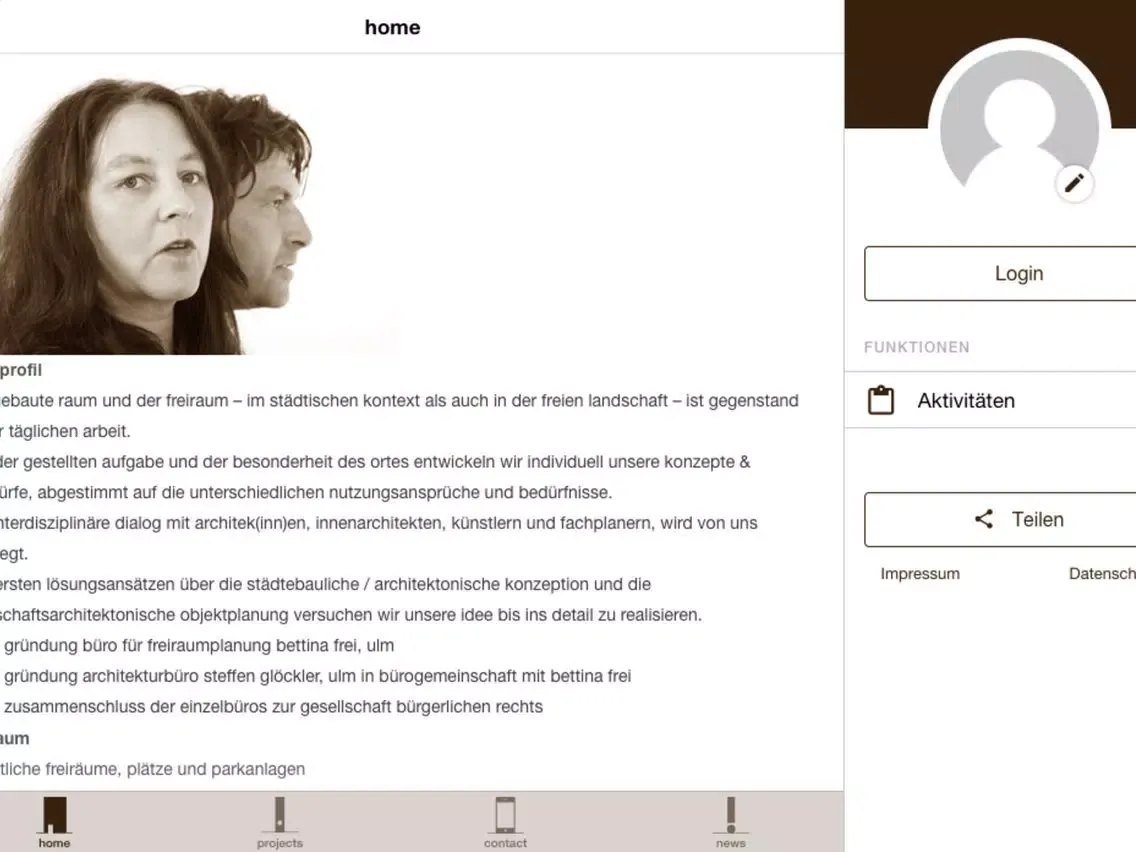Click the Login button
Image resolution: width=1136 pixels, height=852 pixels.
pyautogui.click(x=1000, y=273)
